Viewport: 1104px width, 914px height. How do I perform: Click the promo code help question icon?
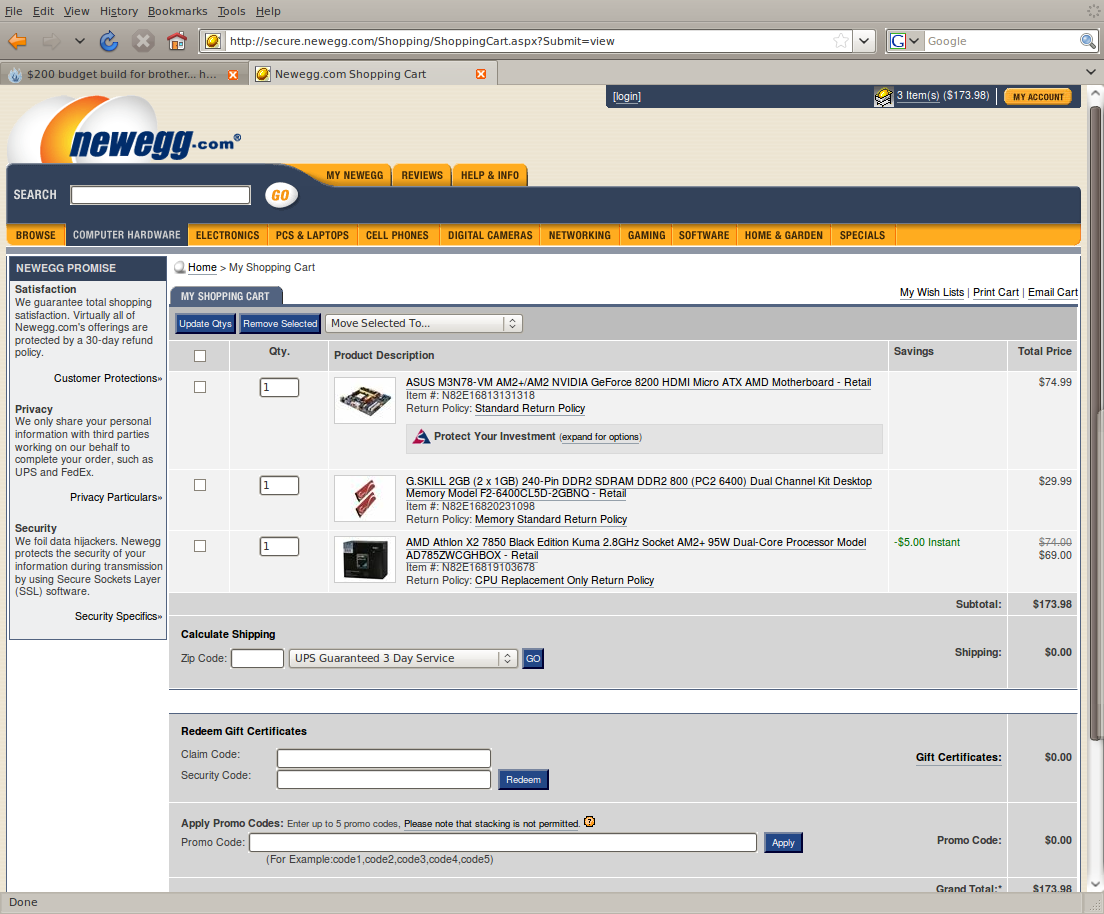[x=589, y=822]
